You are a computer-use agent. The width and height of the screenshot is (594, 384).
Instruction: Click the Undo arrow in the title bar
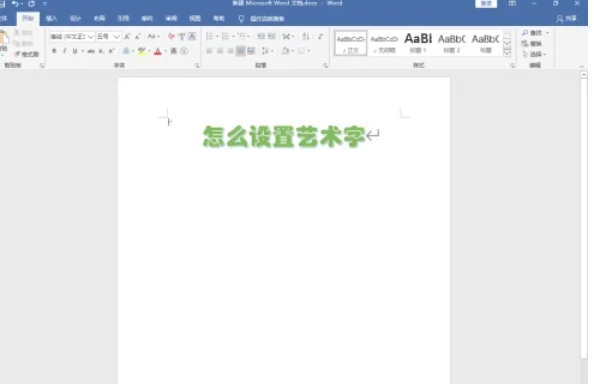pos(15,4)
